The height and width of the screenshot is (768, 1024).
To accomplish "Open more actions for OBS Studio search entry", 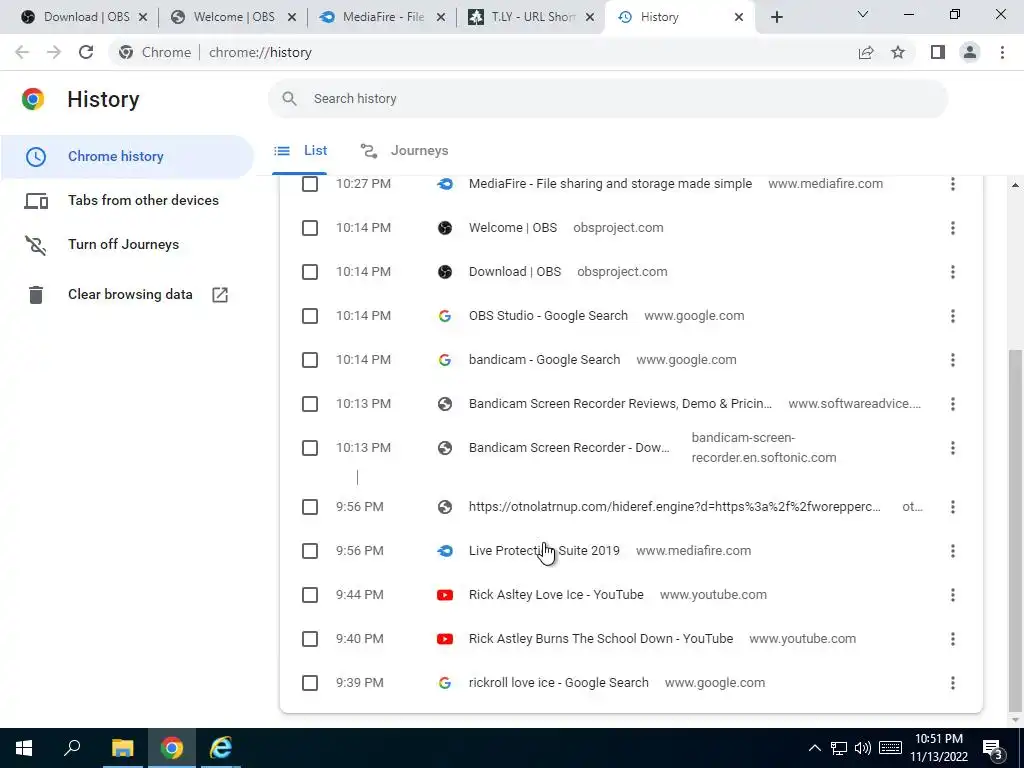I will 952,316.
